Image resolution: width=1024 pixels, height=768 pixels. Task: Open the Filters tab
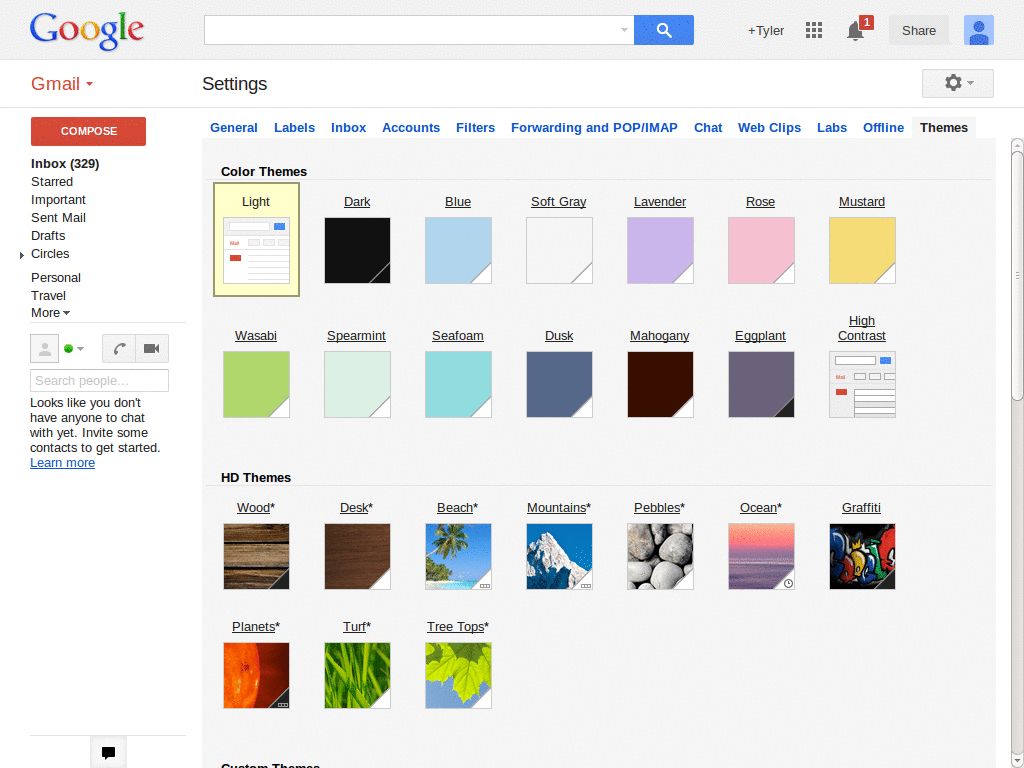point(475,127)
